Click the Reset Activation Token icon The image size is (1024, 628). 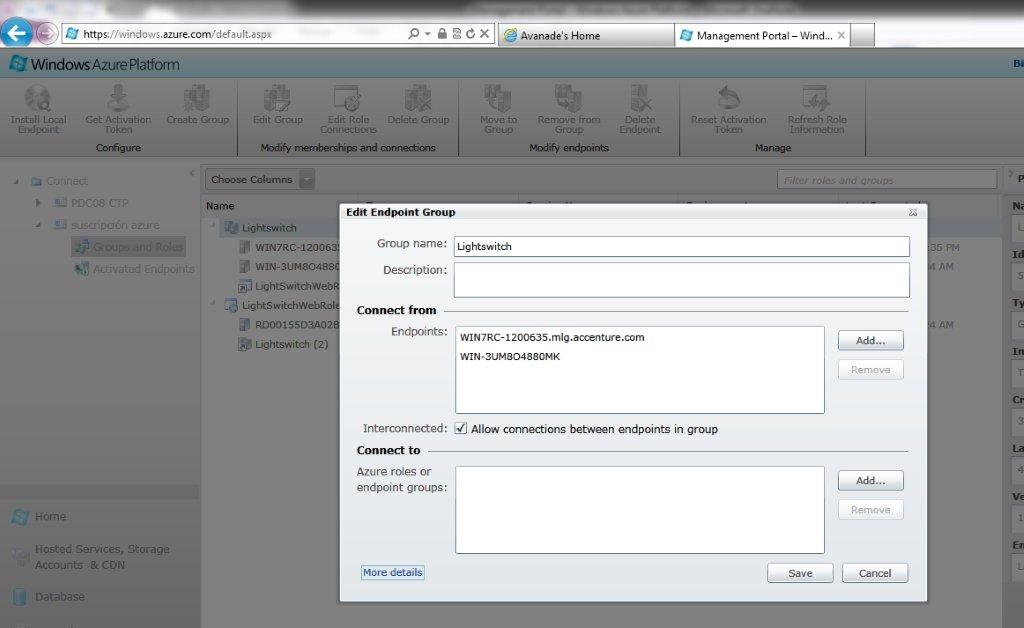point(728,98)
